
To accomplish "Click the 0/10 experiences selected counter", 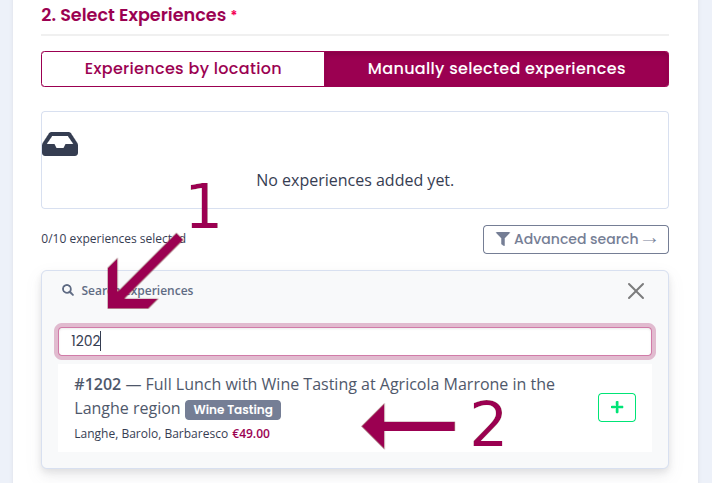I will click(113, 239).
